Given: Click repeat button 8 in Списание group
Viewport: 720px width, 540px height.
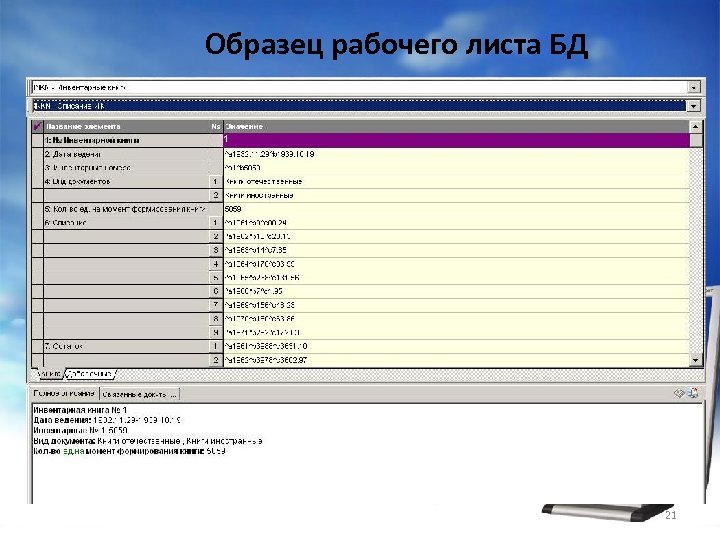Looking at the screenshot, I should pos(215,319).
